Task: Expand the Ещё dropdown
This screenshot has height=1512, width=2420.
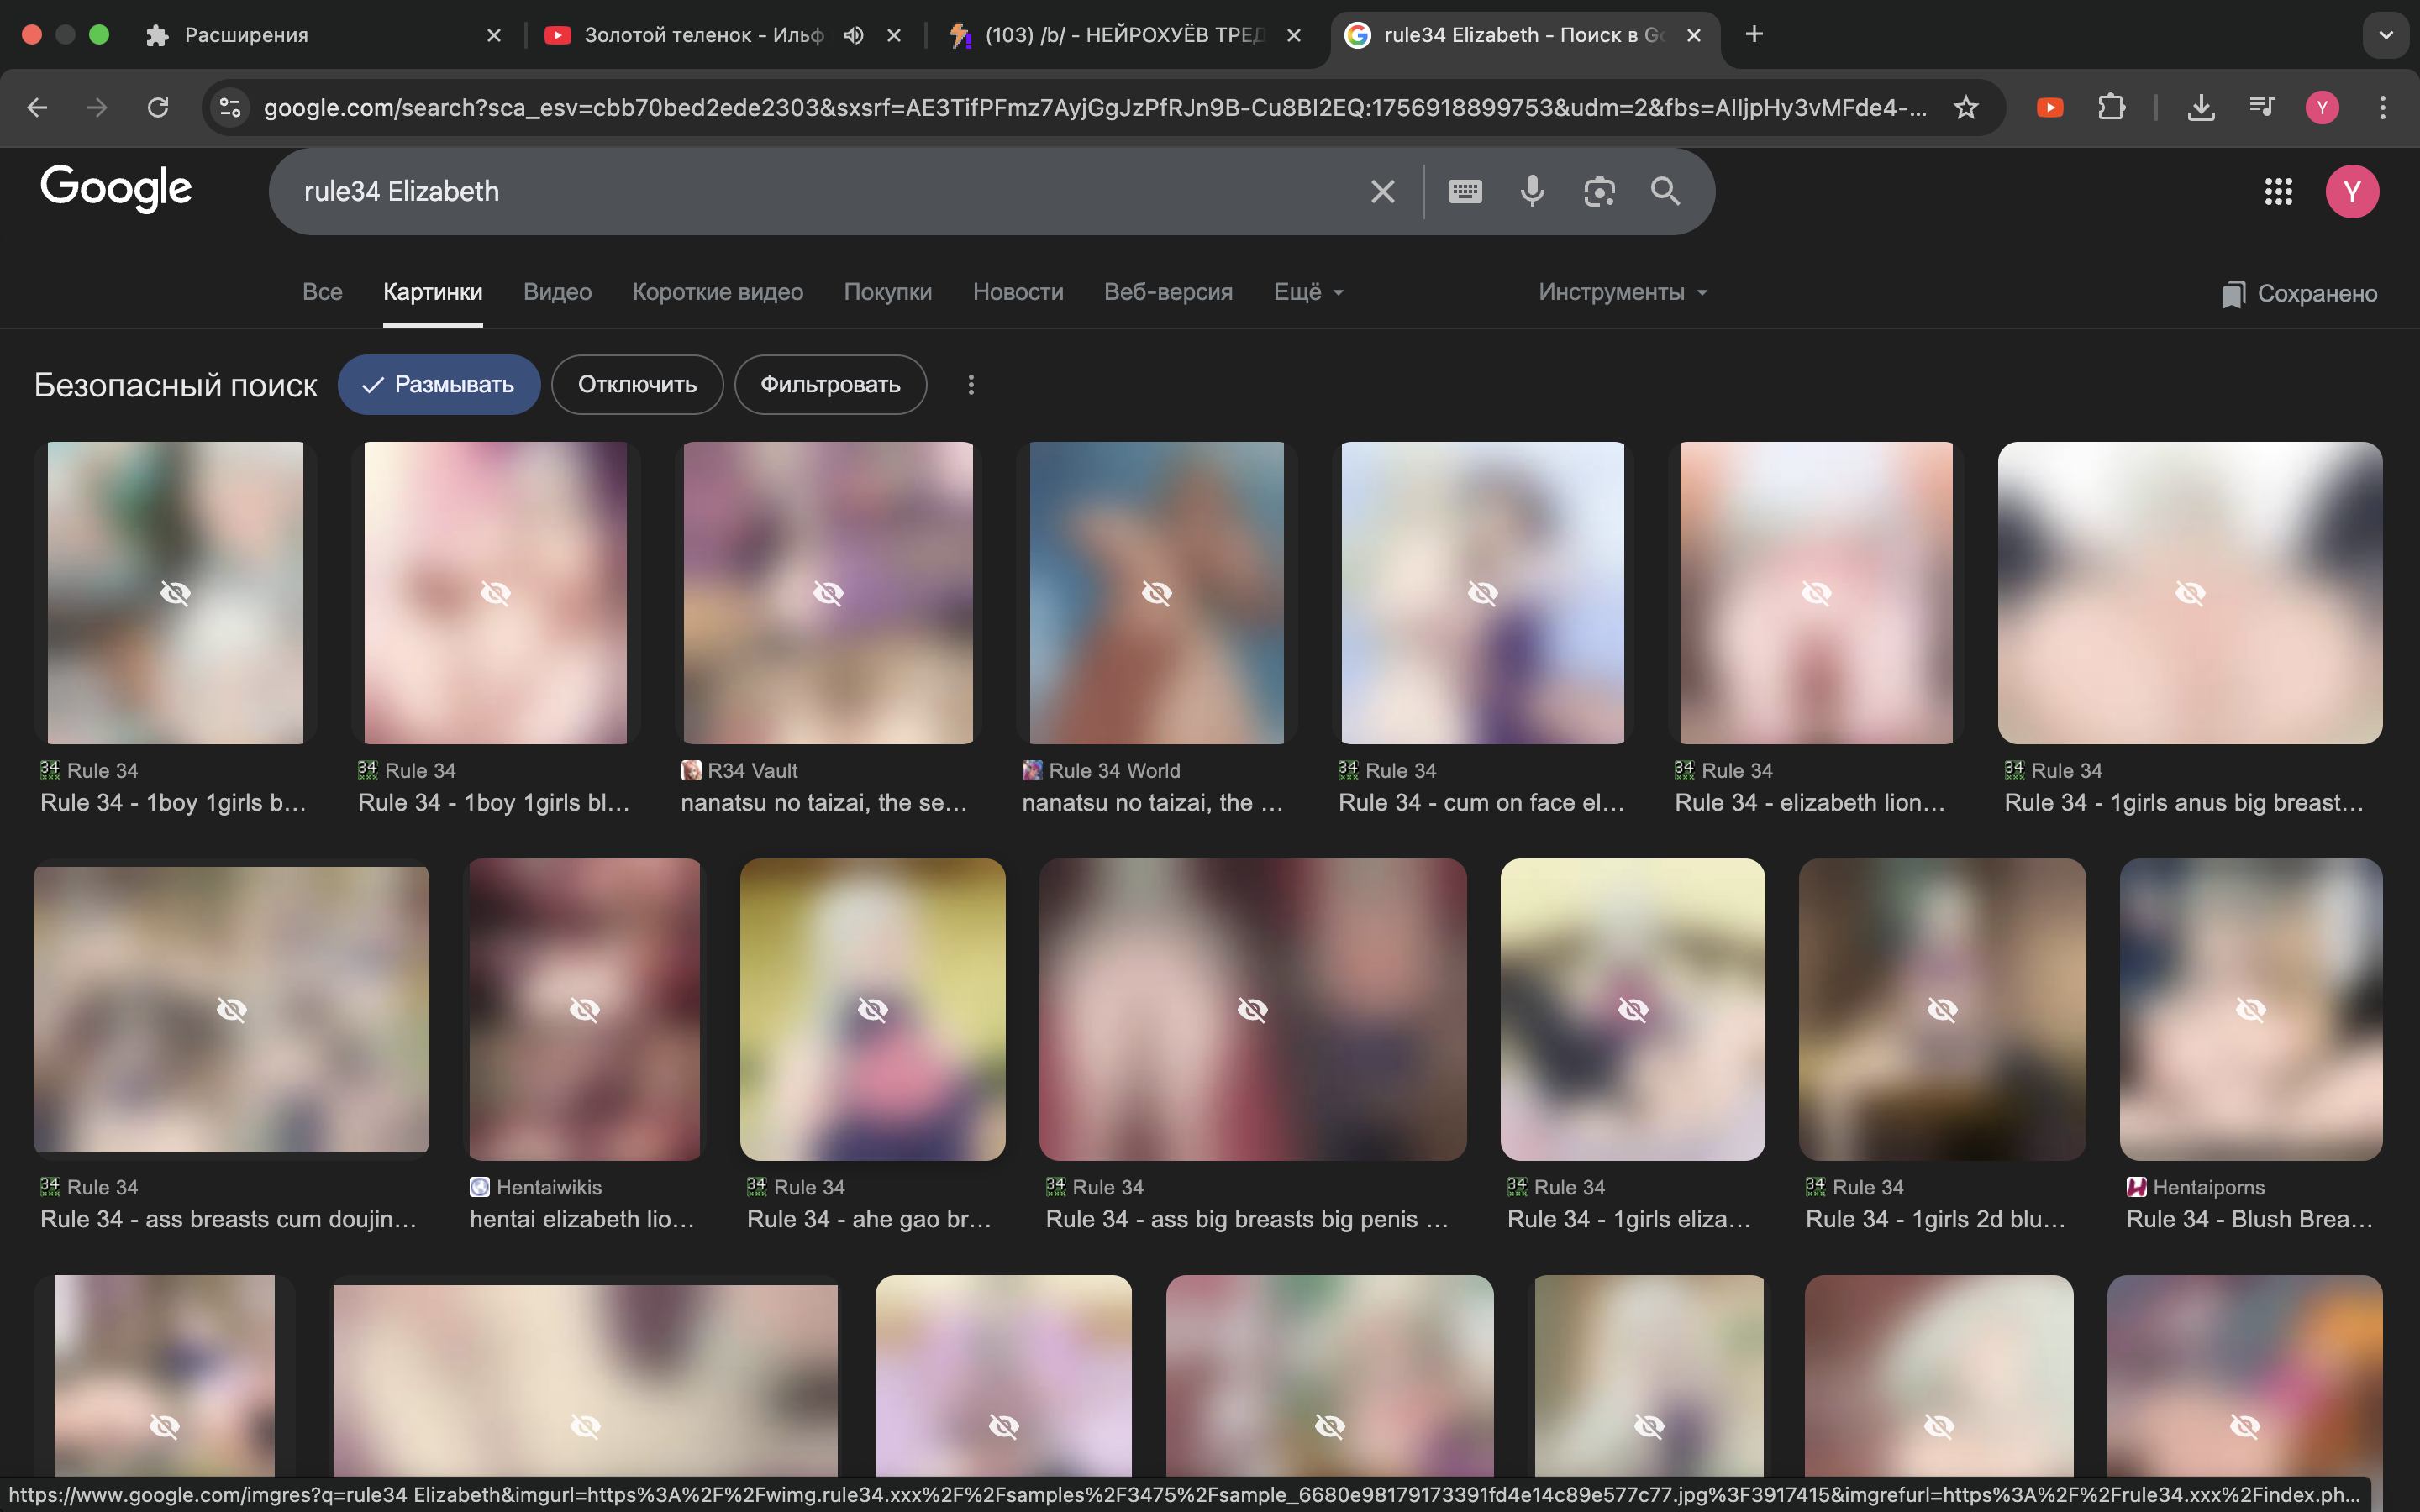Action: [x=1309, y=292]
